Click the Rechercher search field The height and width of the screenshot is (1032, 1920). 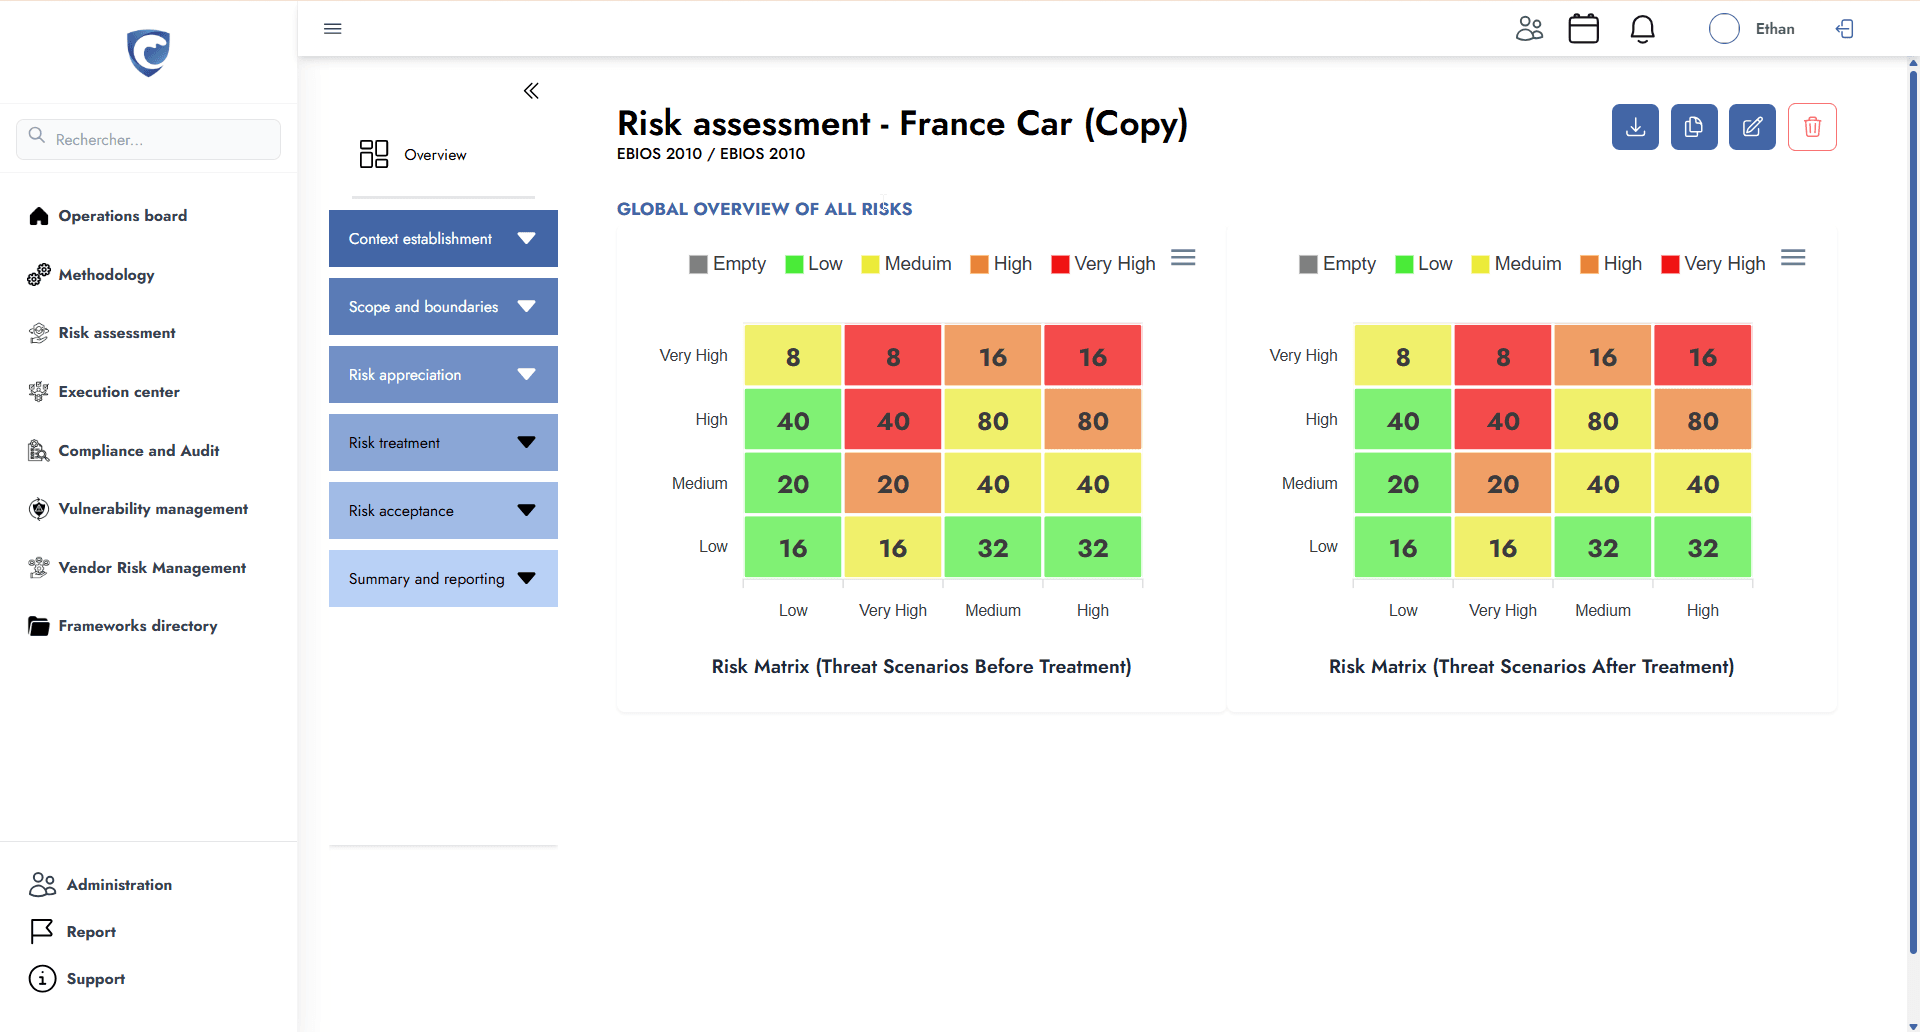148,139
